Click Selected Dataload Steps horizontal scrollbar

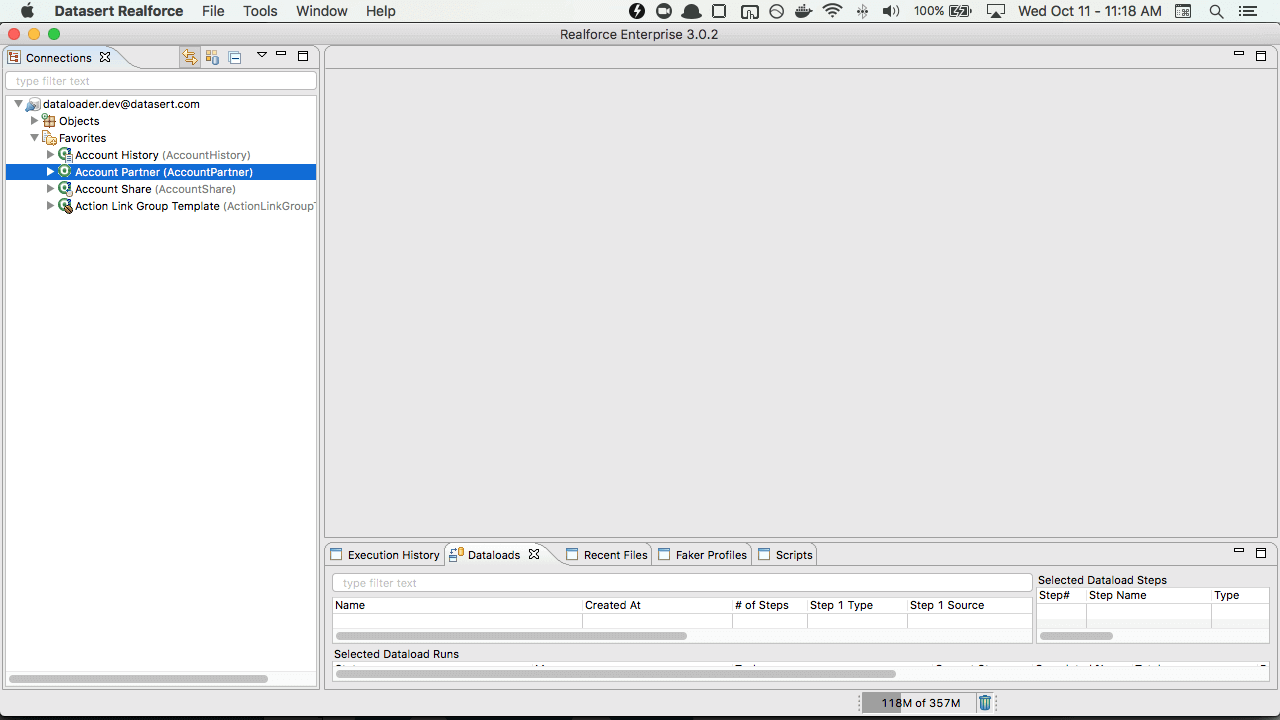(1076, 636)
